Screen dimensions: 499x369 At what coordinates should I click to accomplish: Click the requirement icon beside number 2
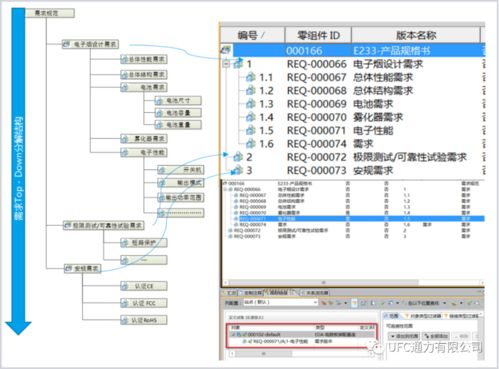(238, 157)
